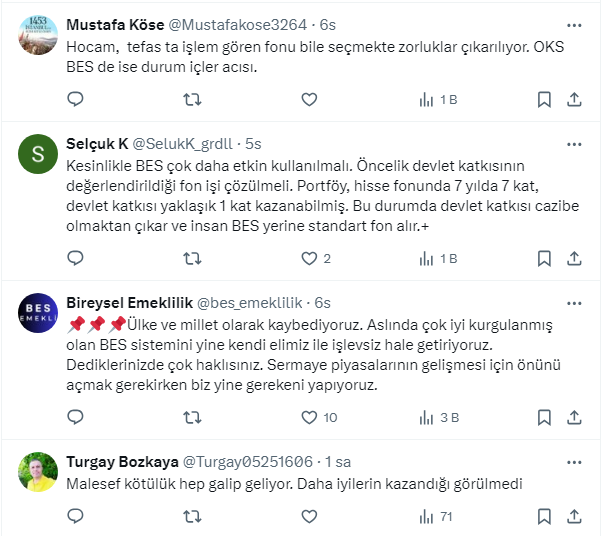Retweet Selçuk K's tweet
The width and height of the screenshot is (610, 536).
pyautogui.click(x=193, y=258)
